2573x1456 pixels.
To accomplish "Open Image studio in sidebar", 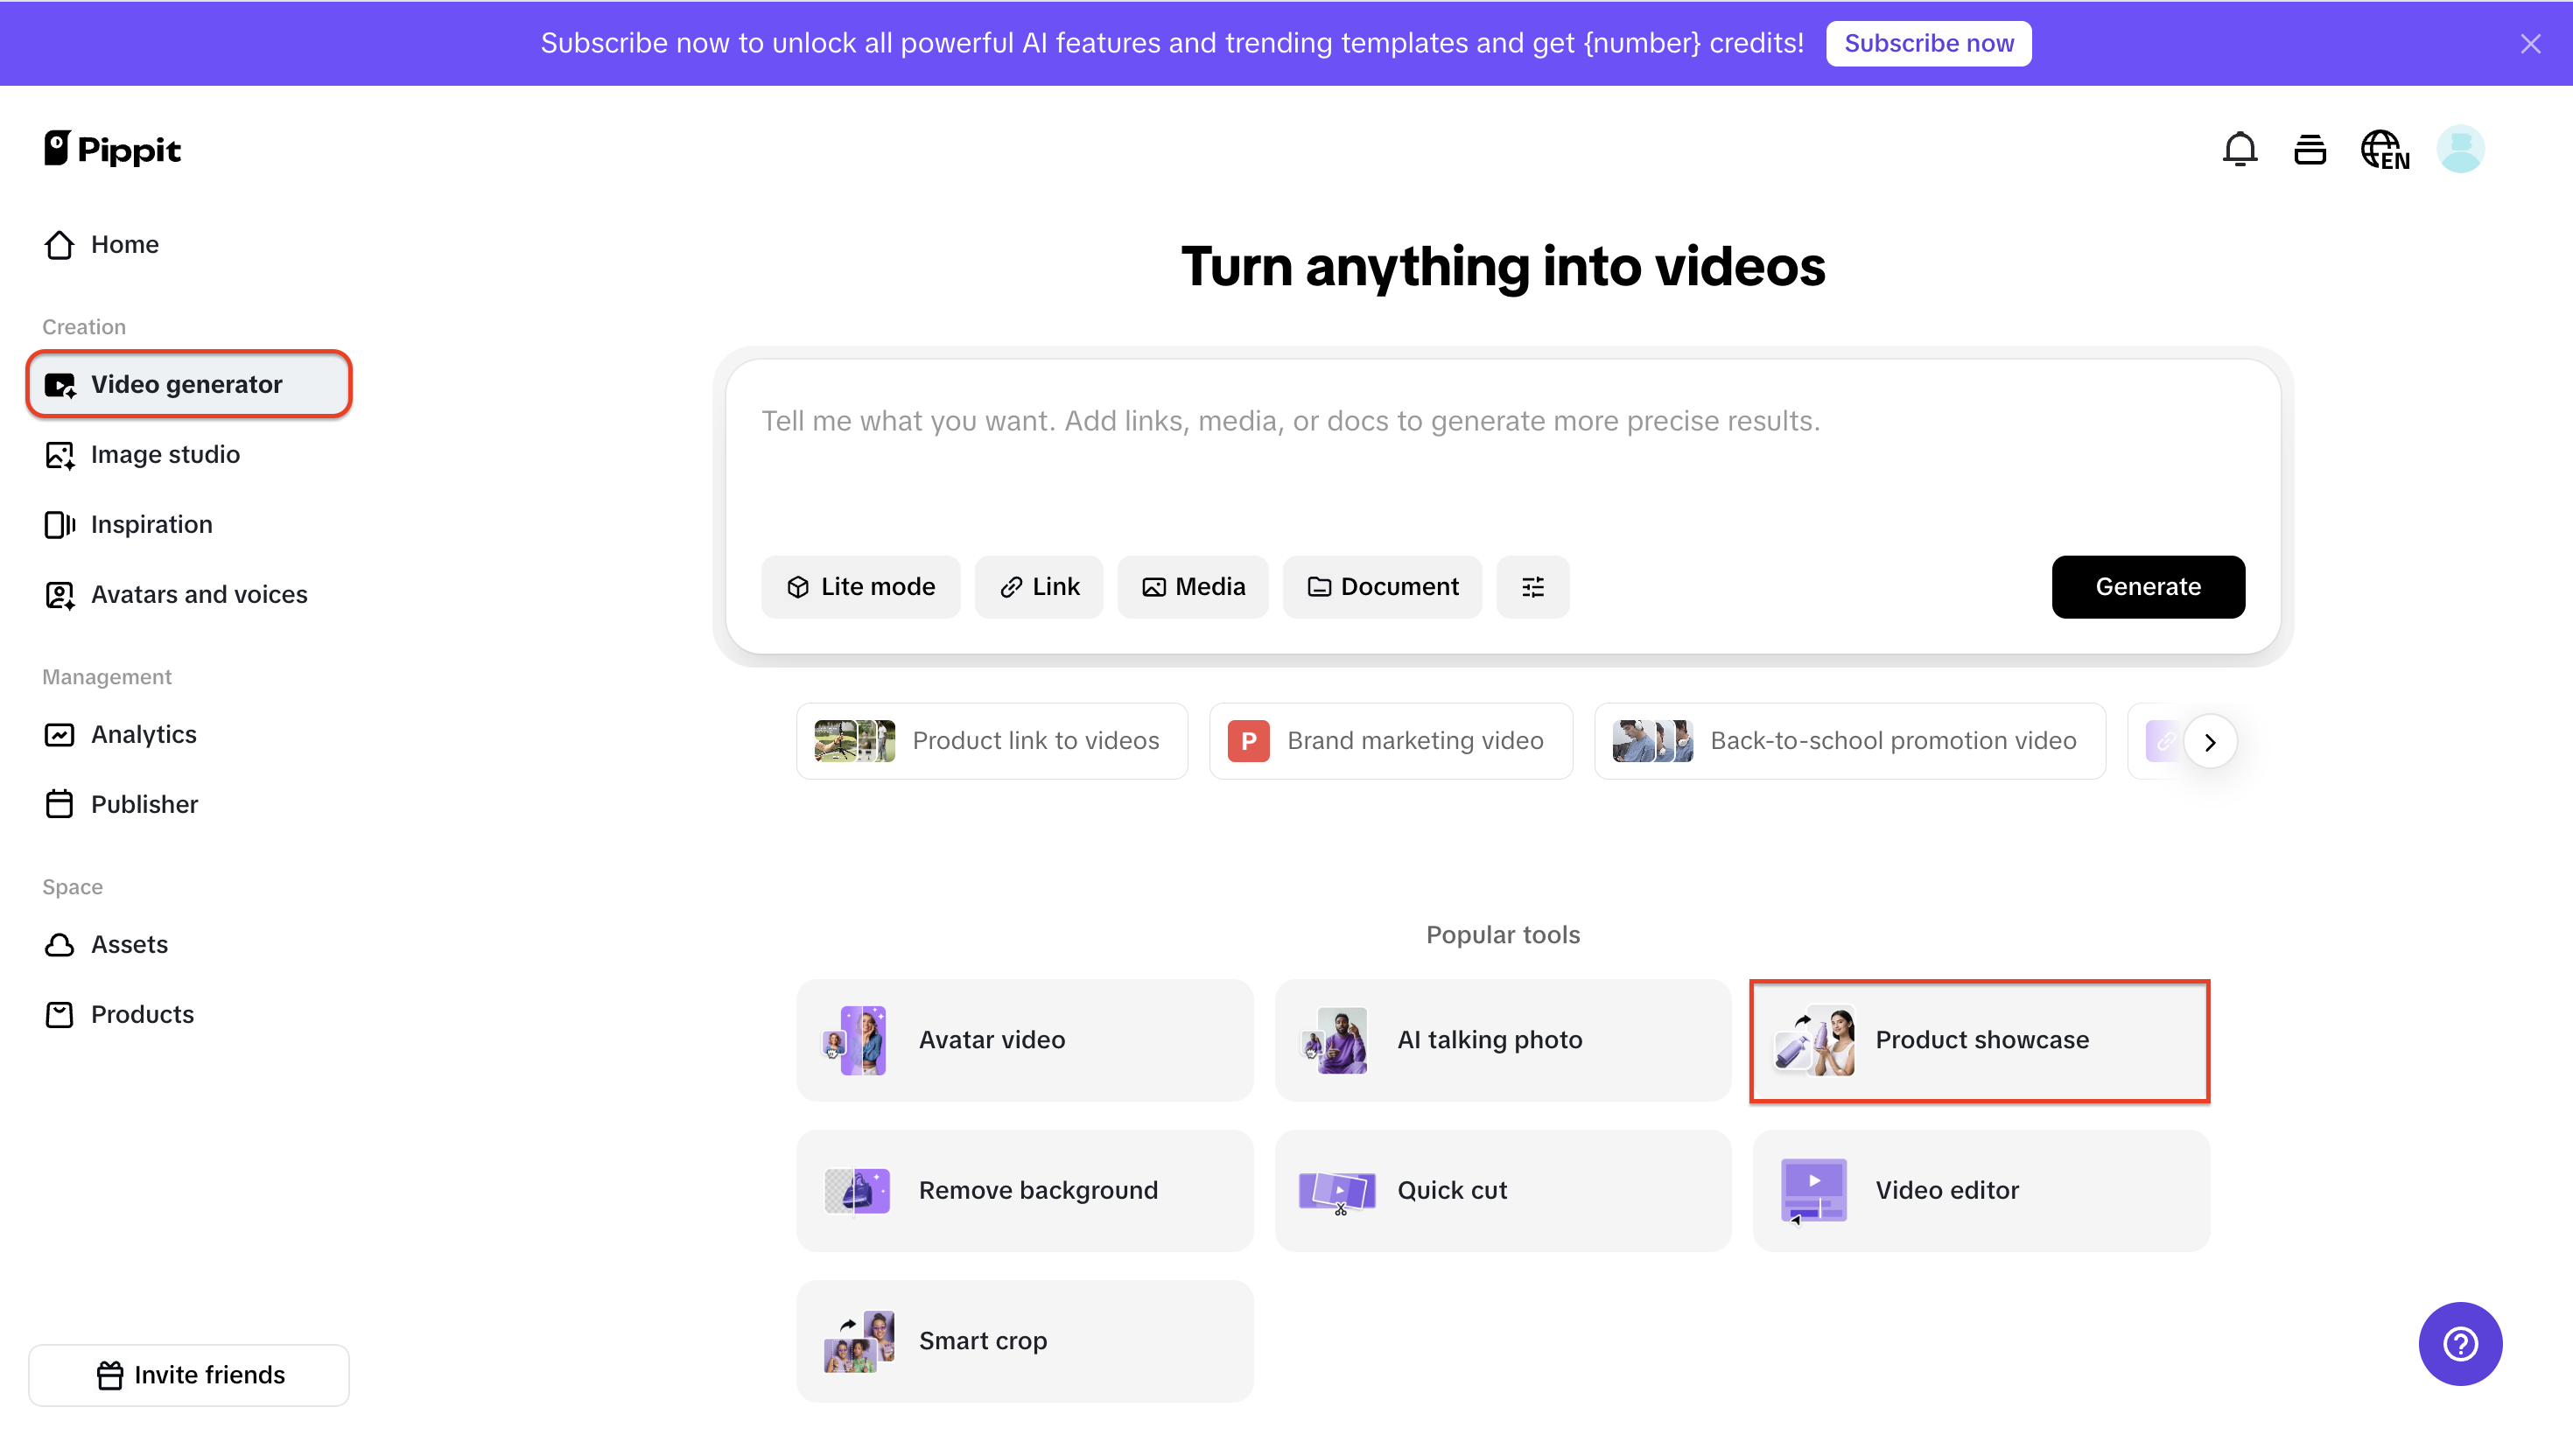I will 165,455.
